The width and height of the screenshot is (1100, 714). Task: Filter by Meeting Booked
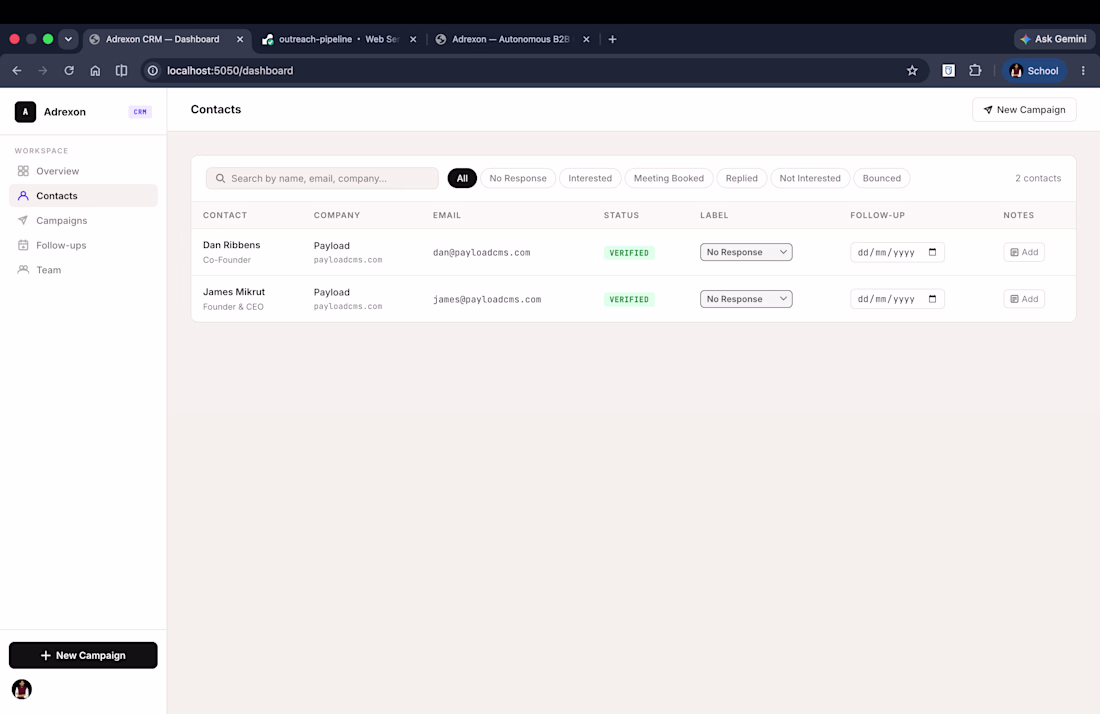[x=669, y=178]
